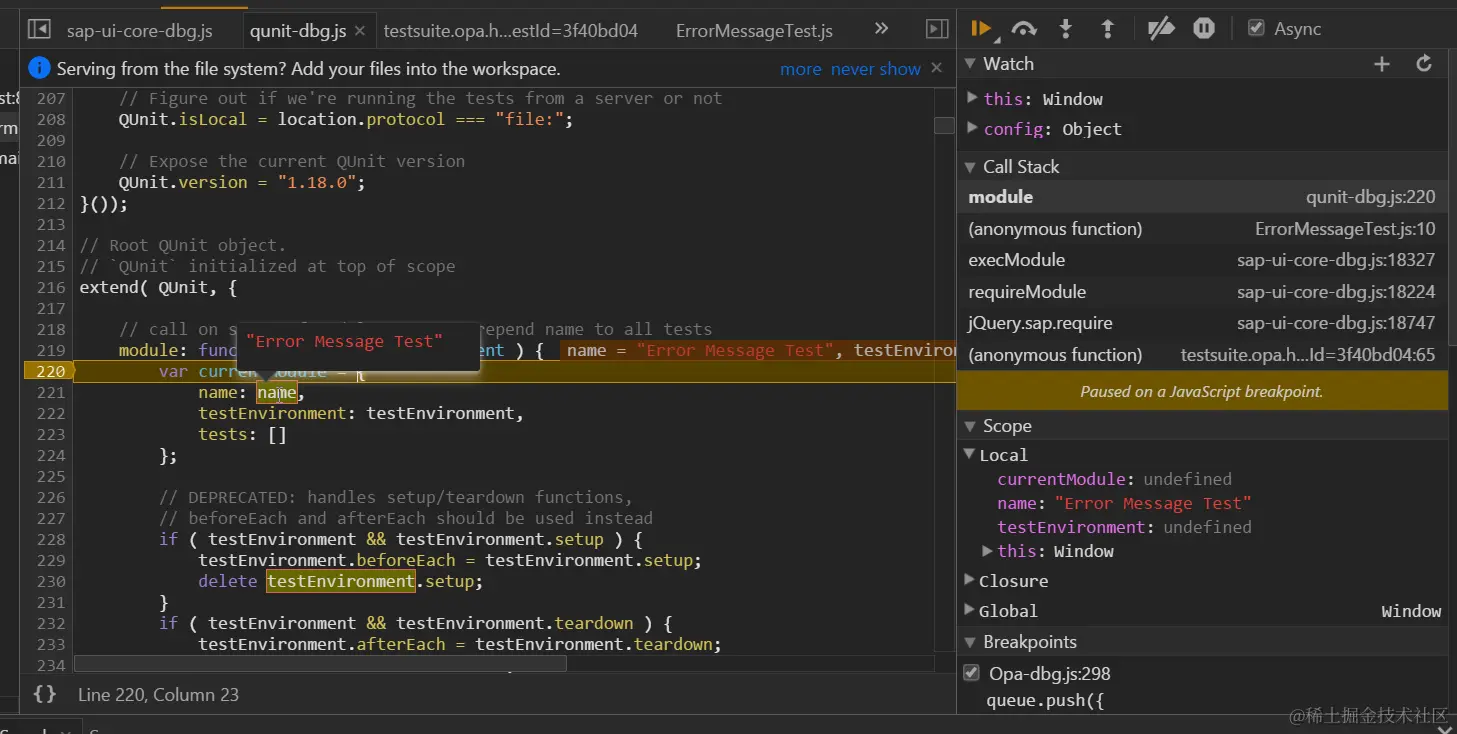
Task: Select the qunit-dbg.js tab
Action: tap(298, 30)
